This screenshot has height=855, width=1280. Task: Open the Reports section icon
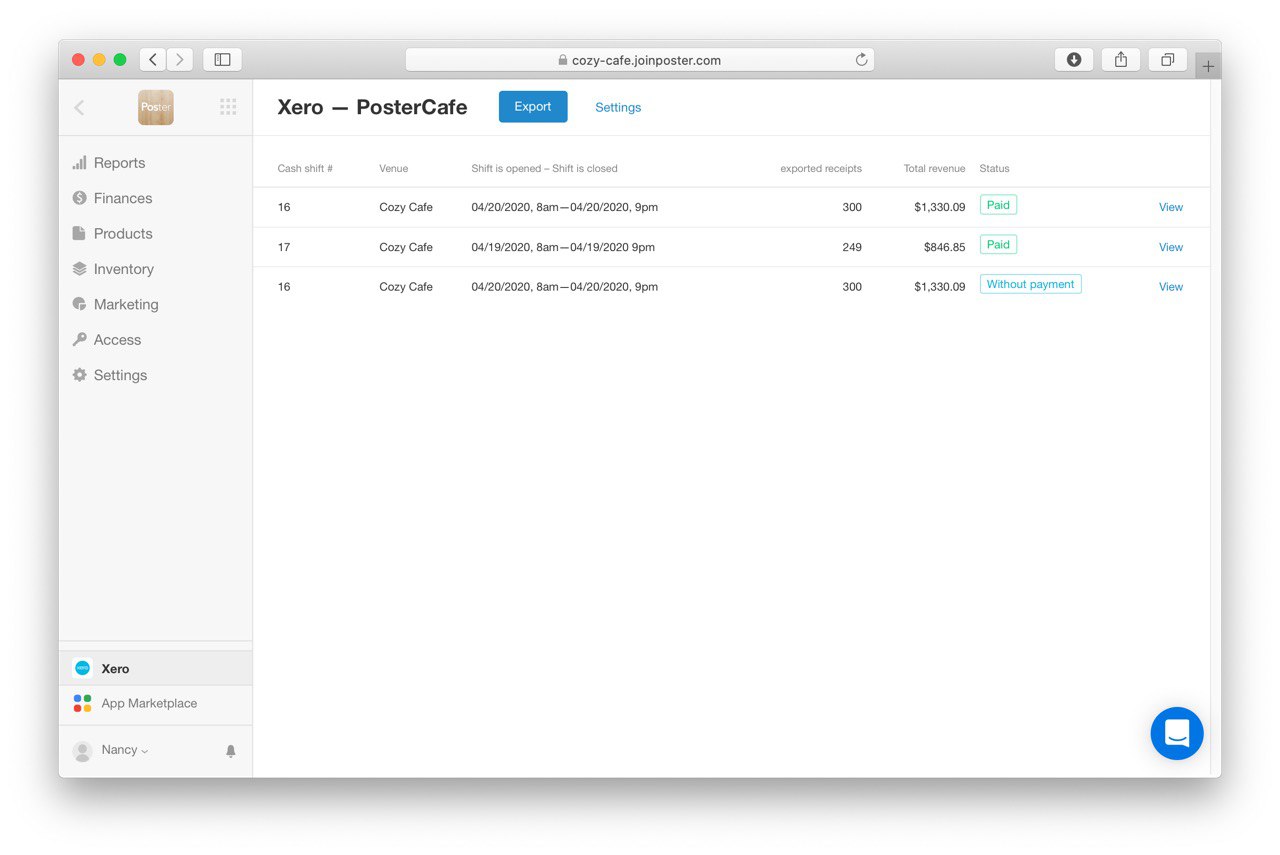tap(79, 163)
